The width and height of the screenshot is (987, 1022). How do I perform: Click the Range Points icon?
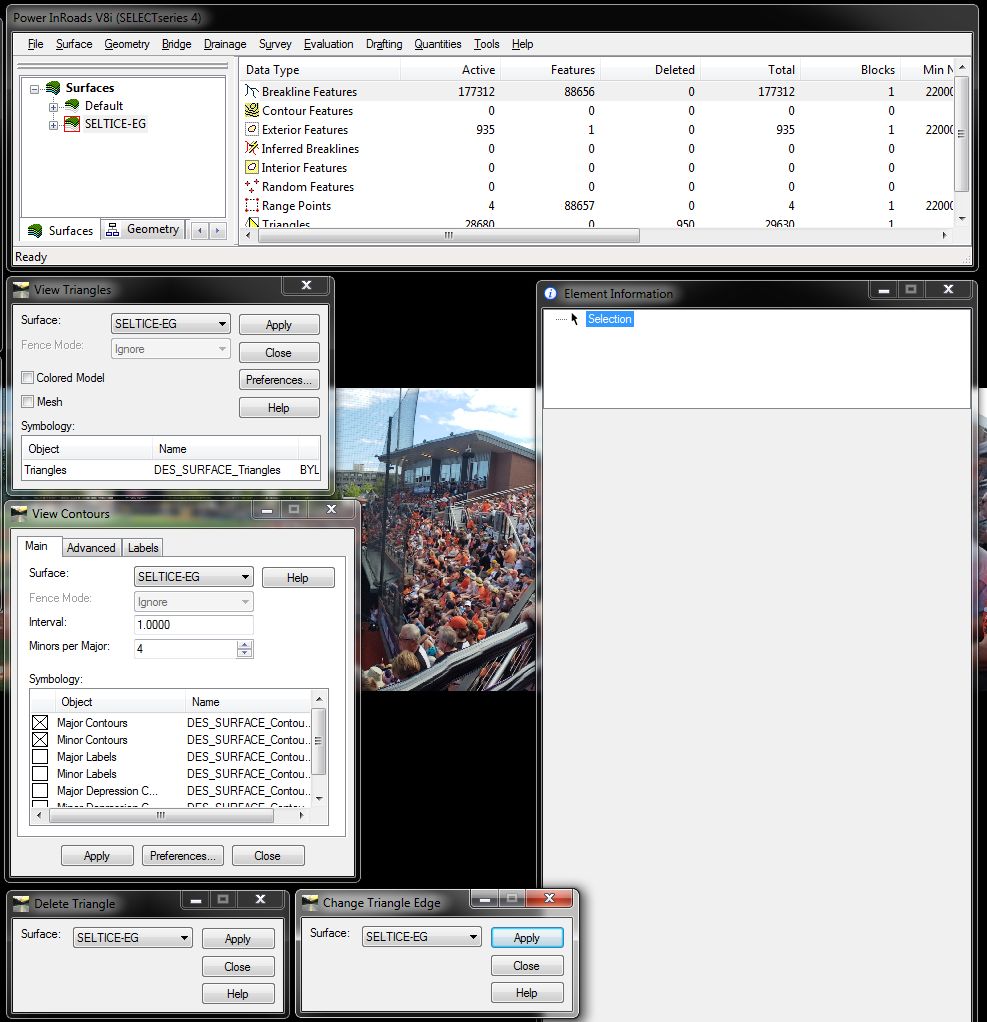point(250,205)
